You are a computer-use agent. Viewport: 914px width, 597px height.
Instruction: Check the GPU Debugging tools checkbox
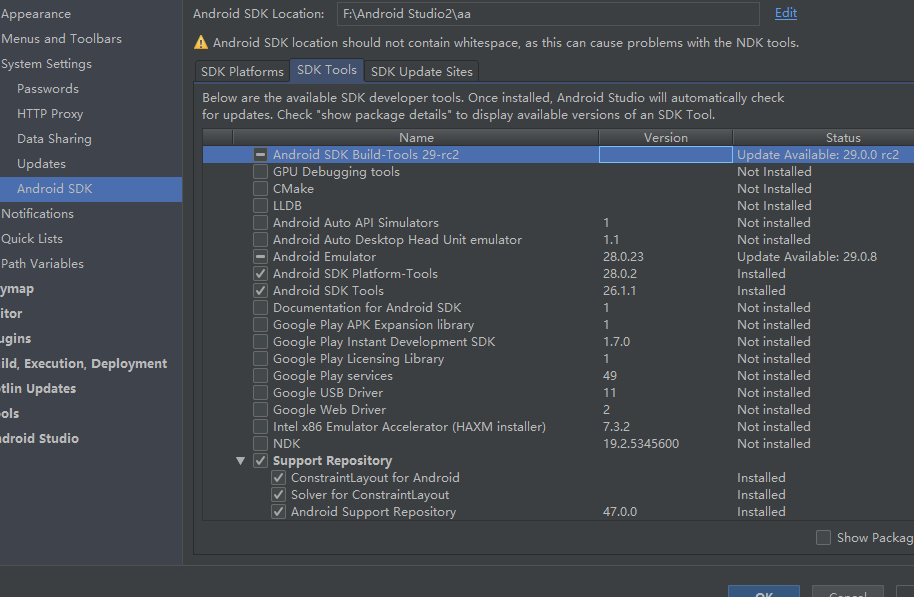261,172
